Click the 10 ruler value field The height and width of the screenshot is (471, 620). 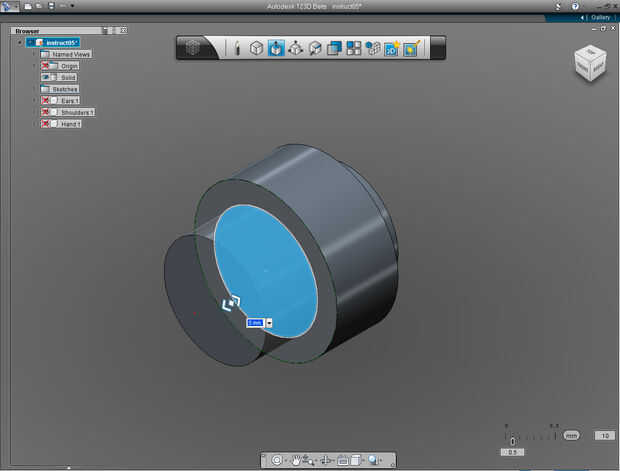(x=605, y=435)
